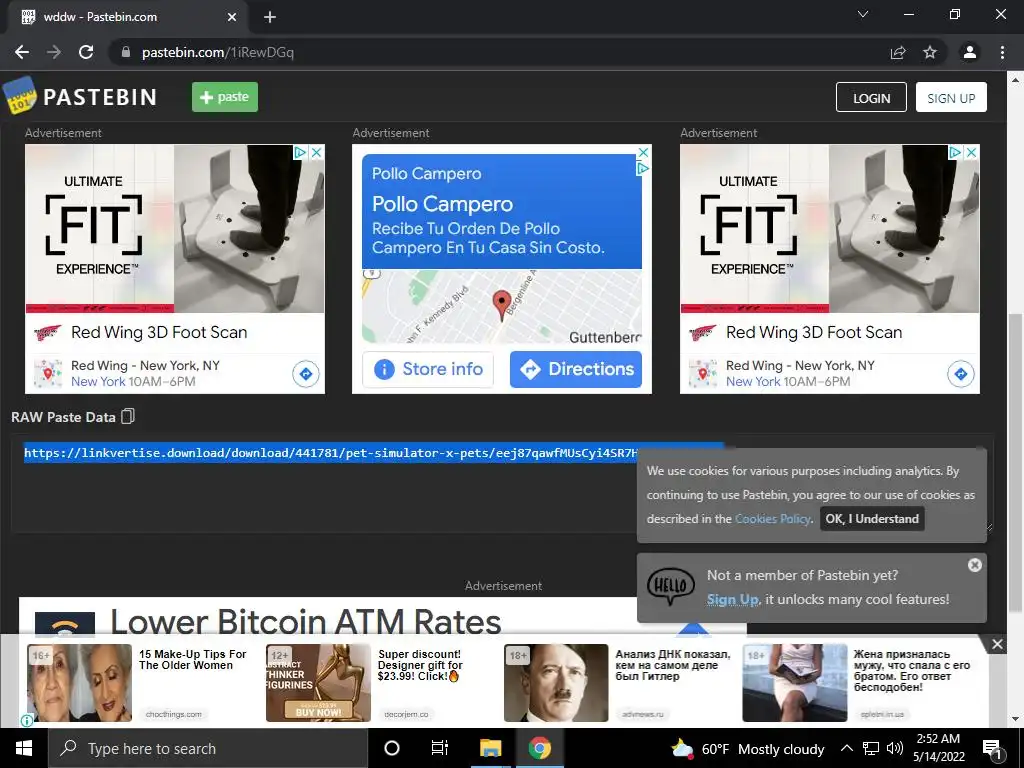
Task: Close the left Red Wing ad
Action: [317, 152]
